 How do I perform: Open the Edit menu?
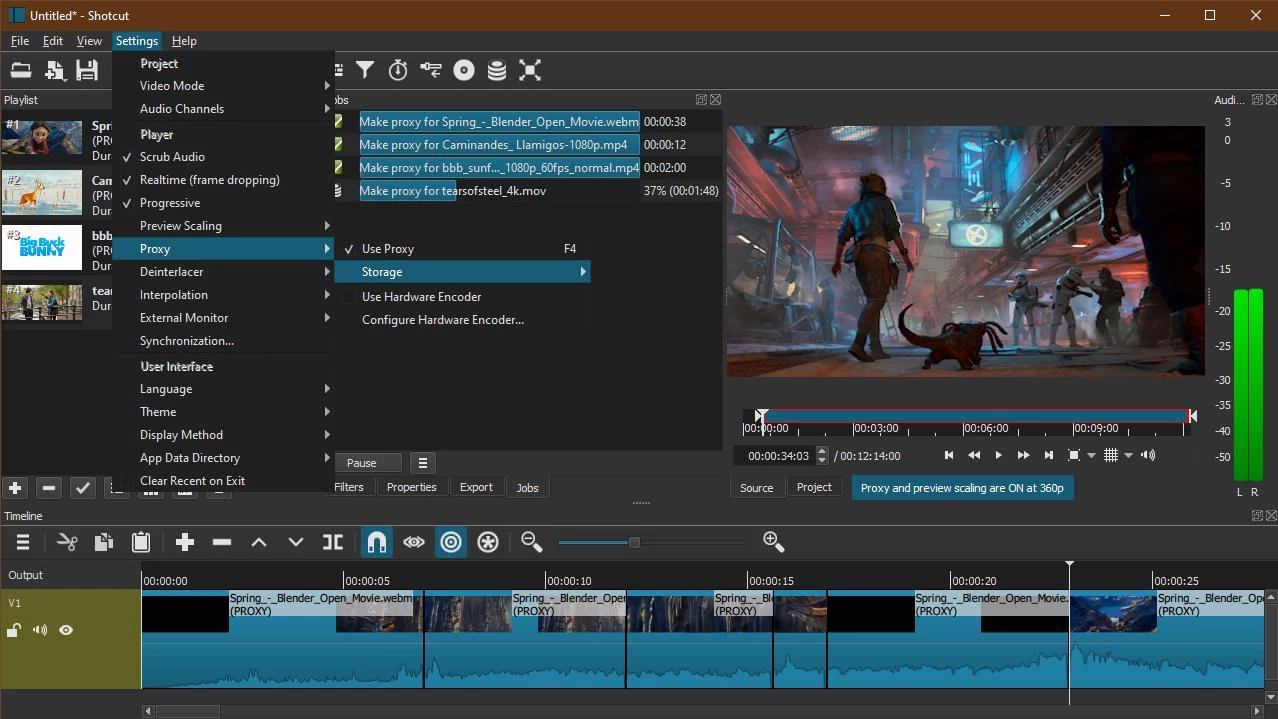click(53, 41)
